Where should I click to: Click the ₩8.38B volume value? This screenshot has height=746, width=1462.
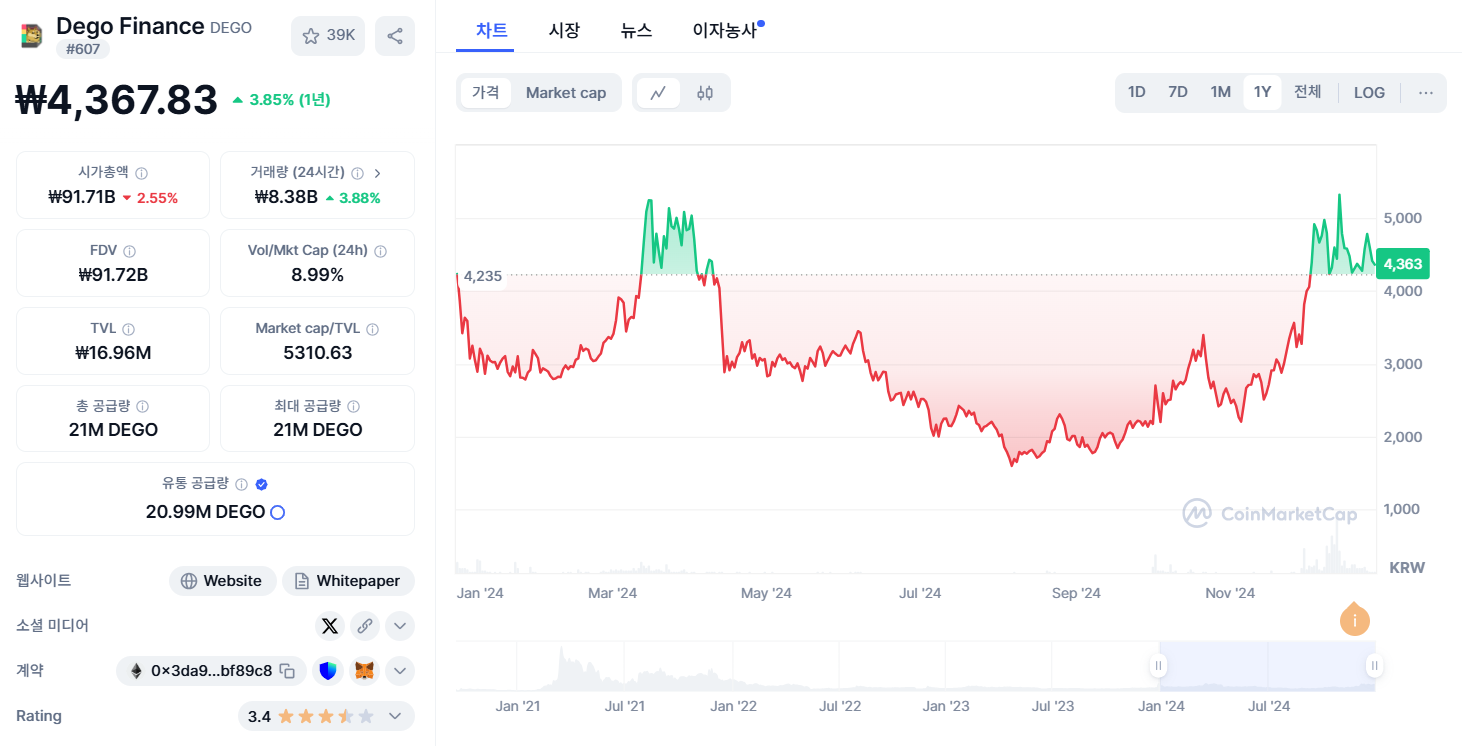[x=286, y=197]
